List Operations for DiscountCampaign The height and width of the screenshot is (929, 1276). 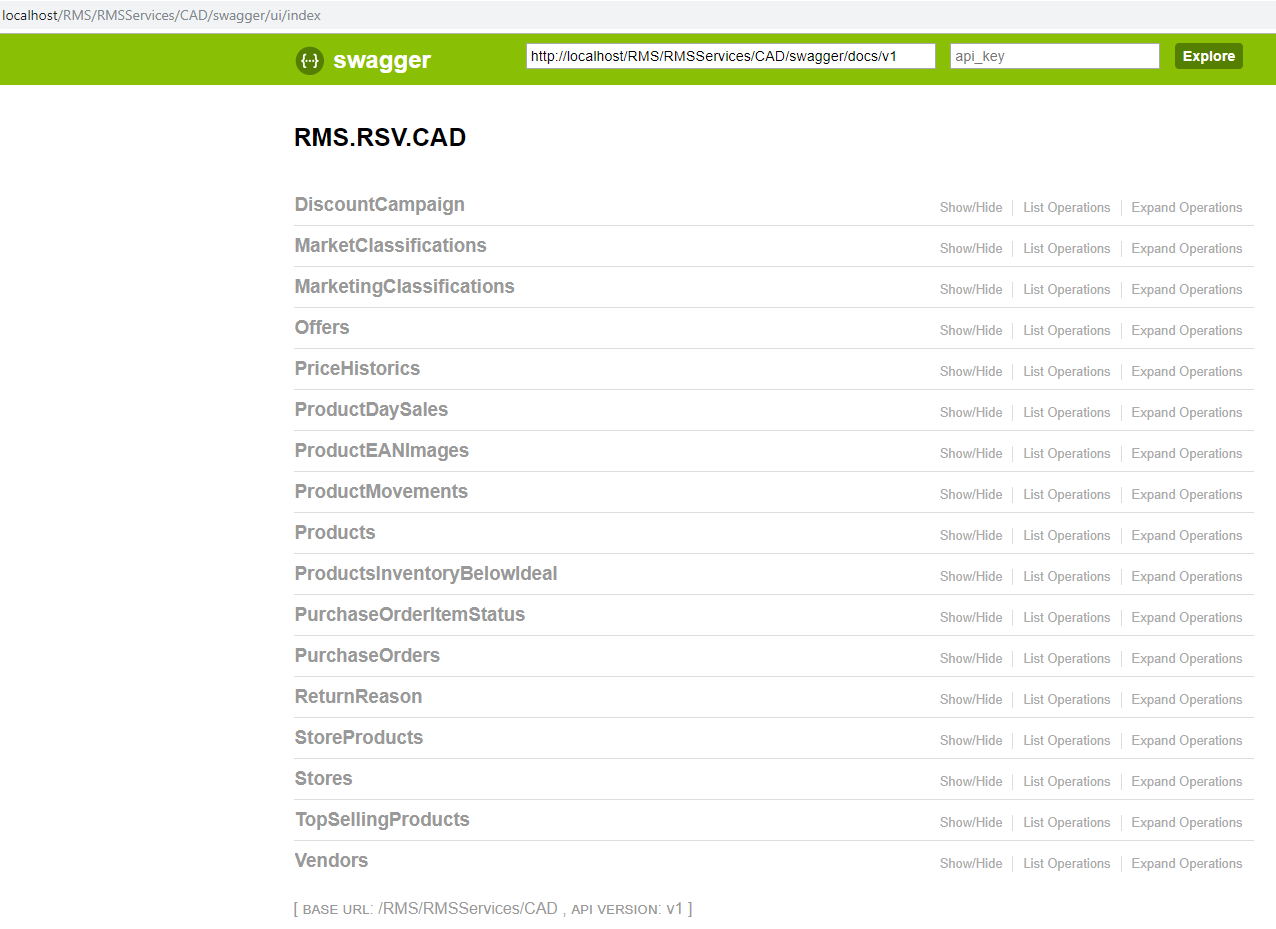pyautogui.click(x=1066, y=208)
